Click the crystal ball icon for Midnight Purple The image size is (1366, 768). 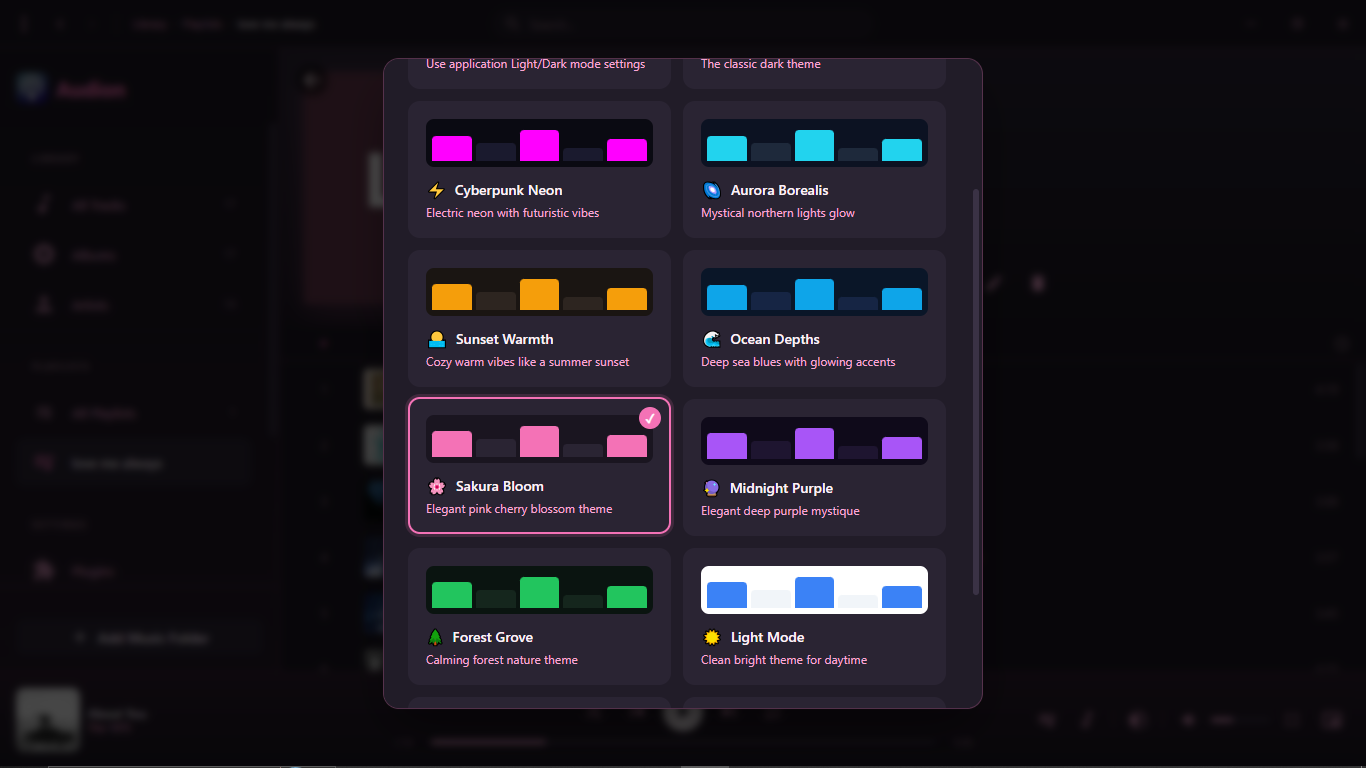click(x=711, y=488)
